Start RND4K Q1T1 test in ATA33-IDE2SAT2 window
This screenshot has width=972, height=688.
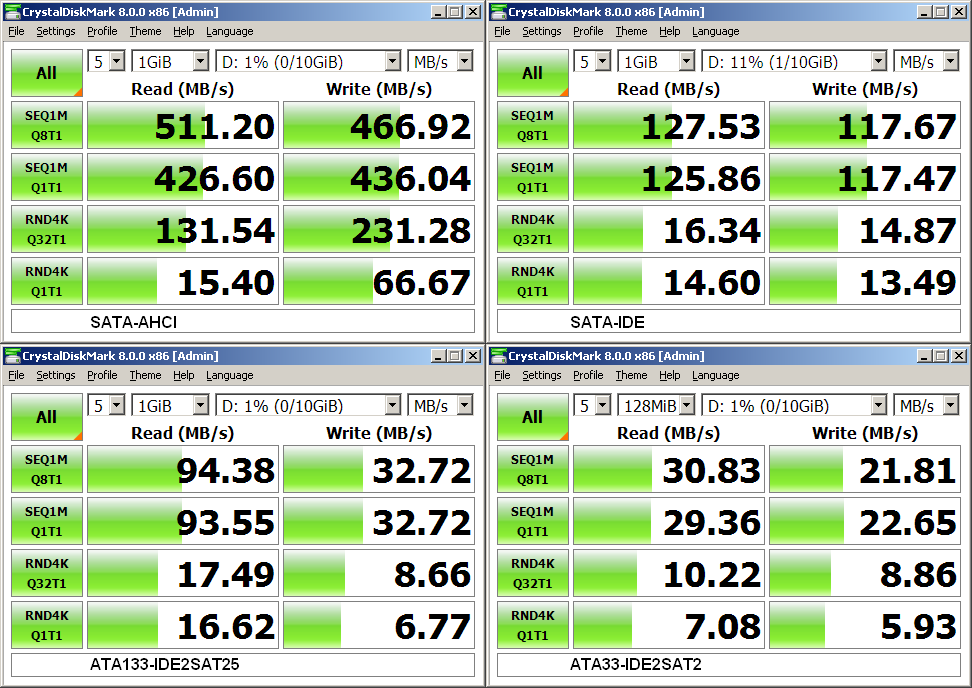pyautogui.click(x=532, y=625)
